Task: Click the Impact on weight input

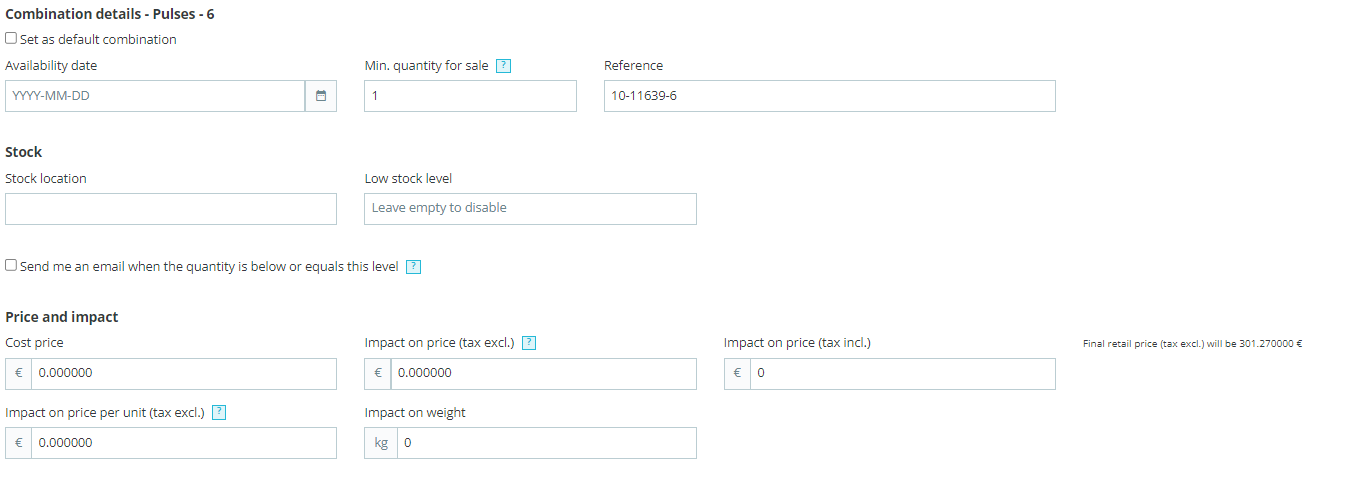Action: (x=546, y=443)
